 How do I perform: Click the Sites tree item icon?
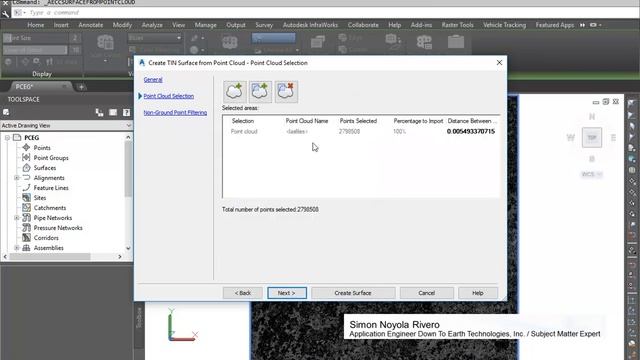[27, 198]
